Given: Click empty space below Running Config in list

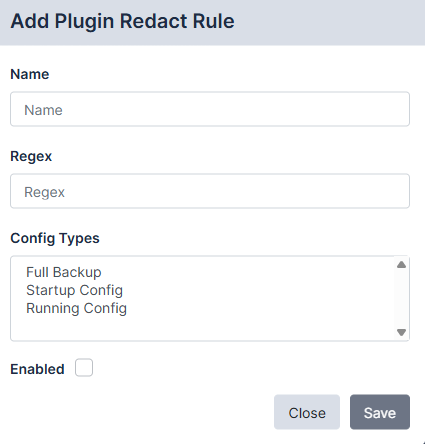Looking at the screenshot, I should click(200, 328).
